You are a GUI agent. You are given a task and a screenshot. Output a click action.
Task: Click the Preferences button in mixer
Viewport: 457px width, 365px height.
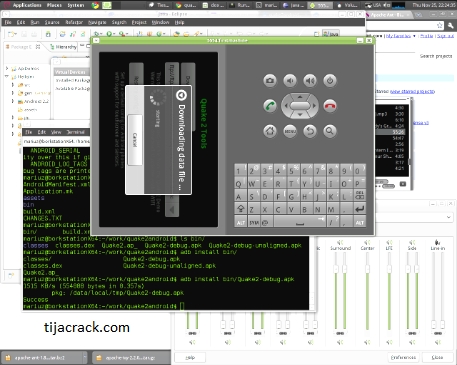[403, 357]
